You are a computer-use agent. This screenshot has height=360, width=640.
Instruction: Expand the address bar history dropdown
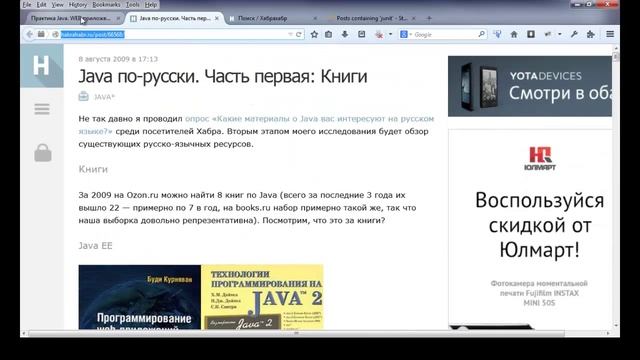tap(290, 35)
